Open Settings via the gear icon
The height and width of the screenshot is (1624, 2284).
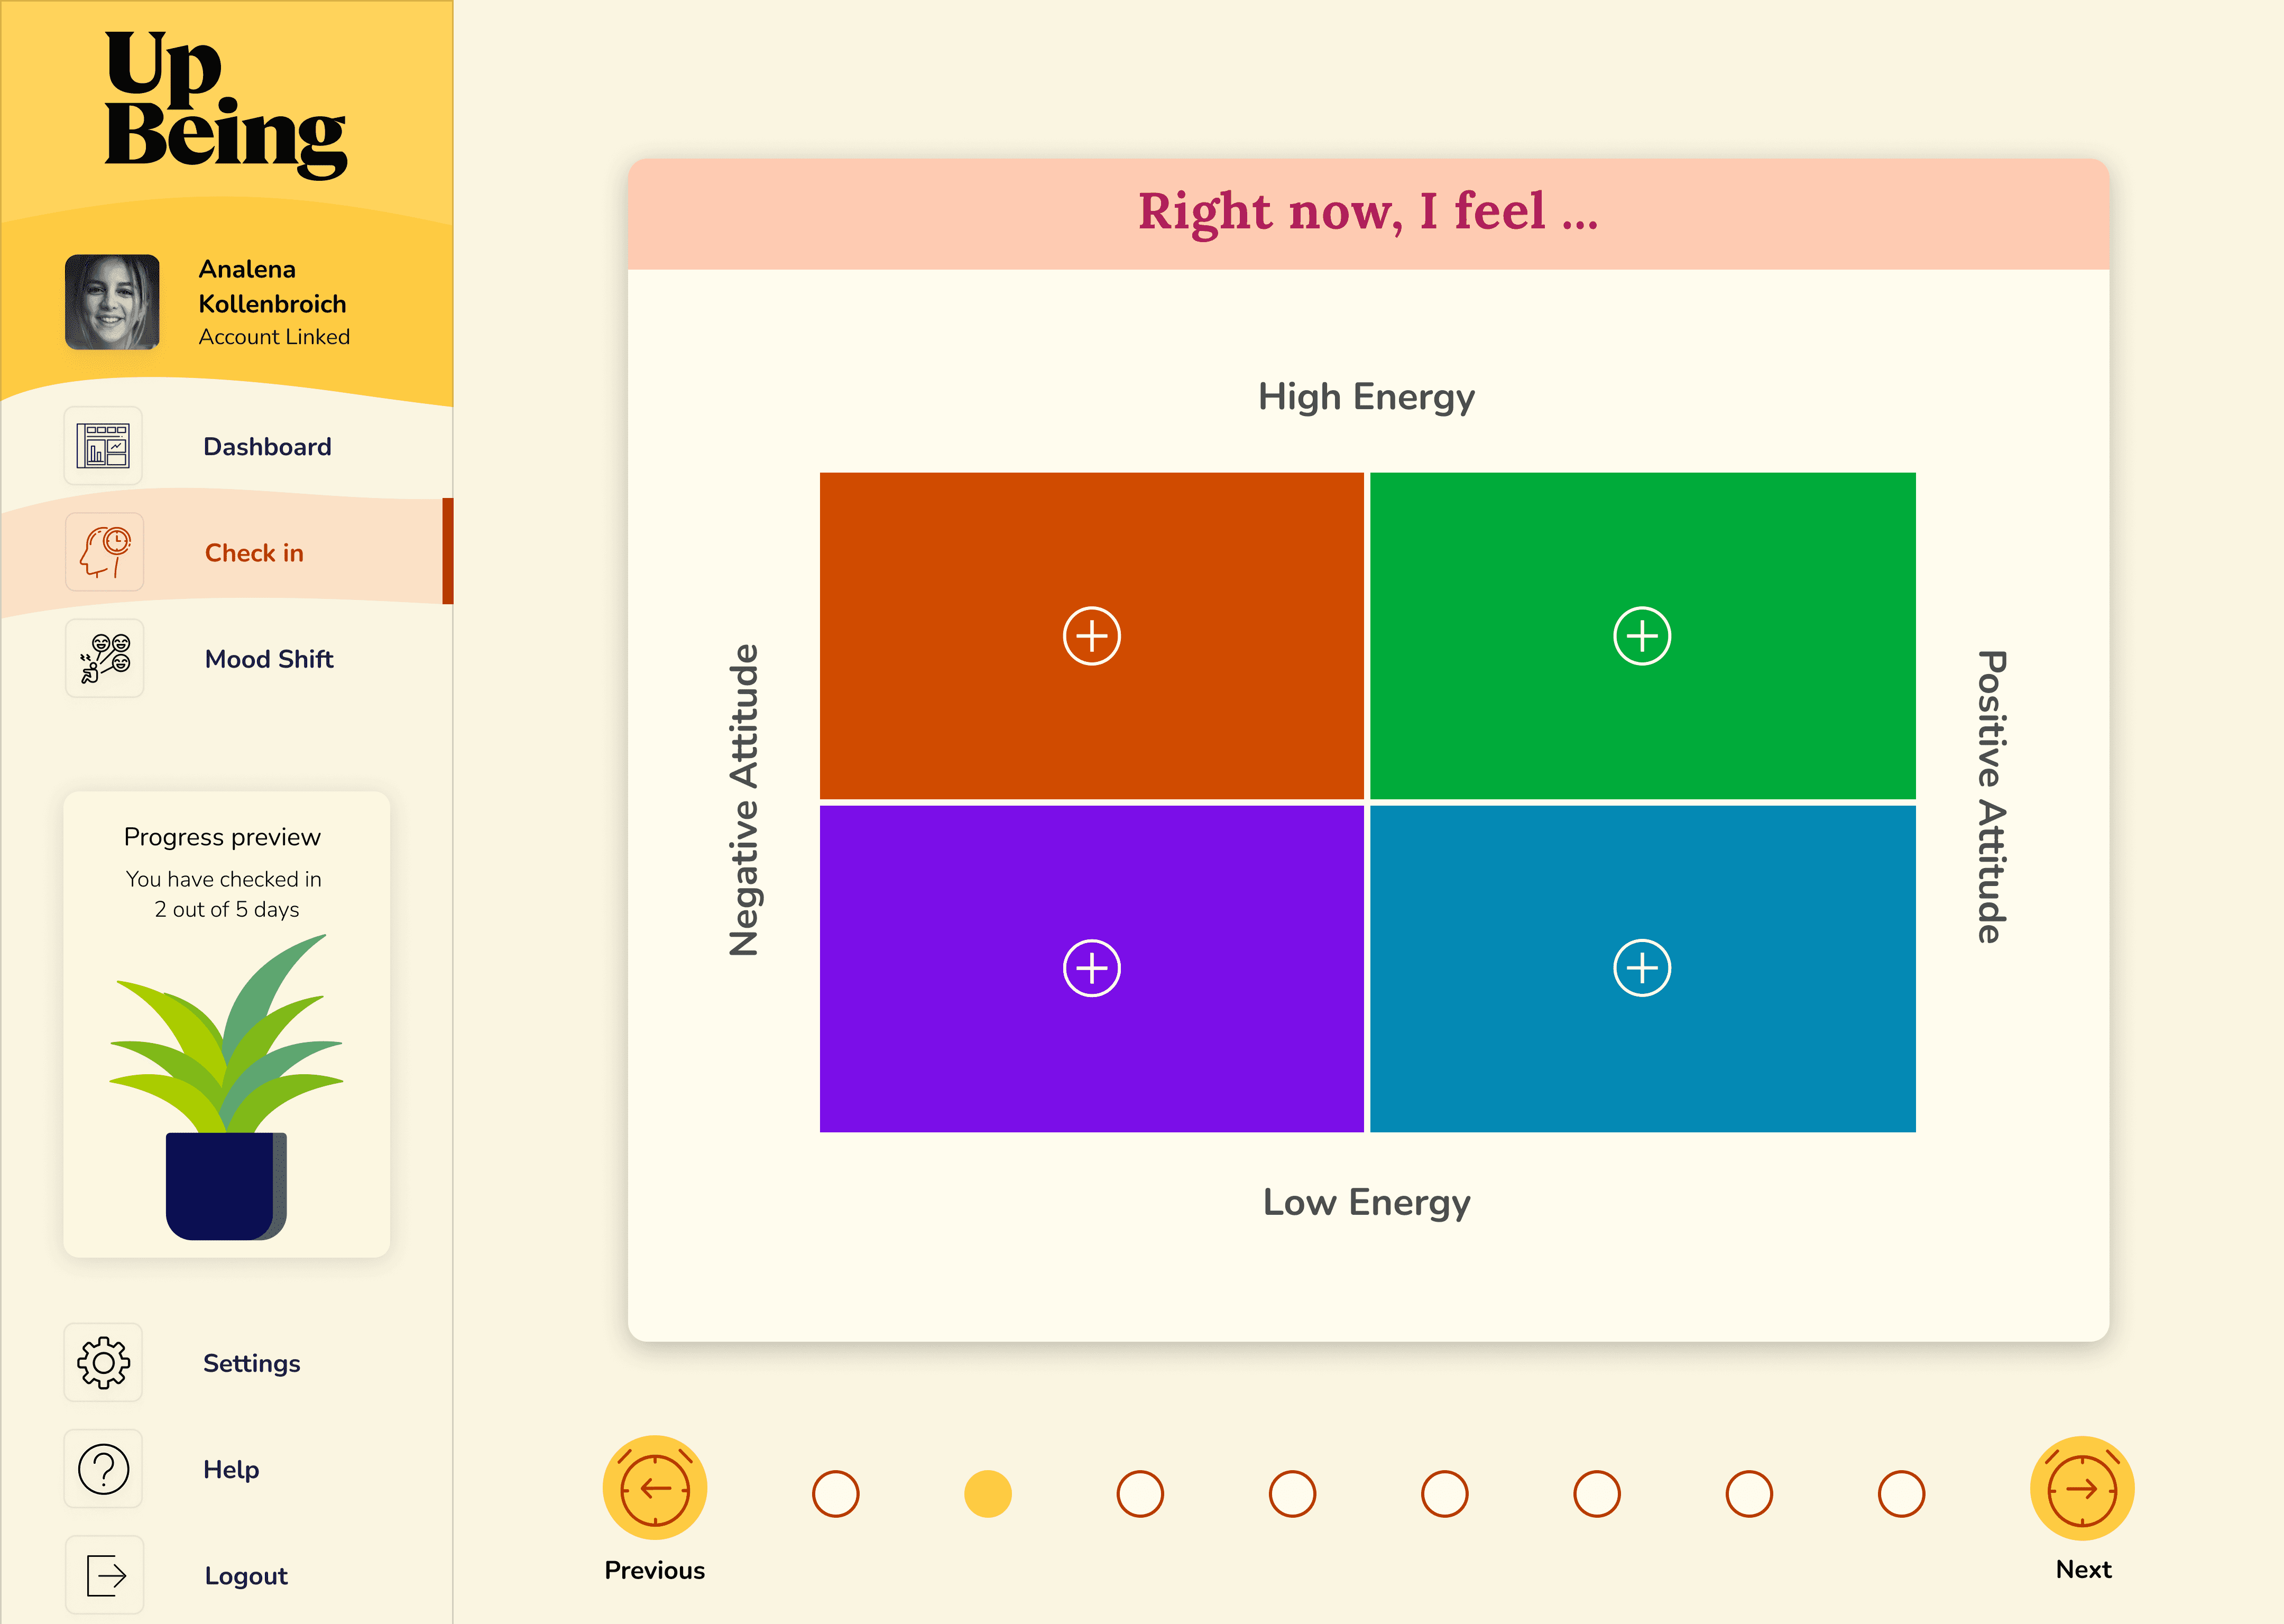103,1362
